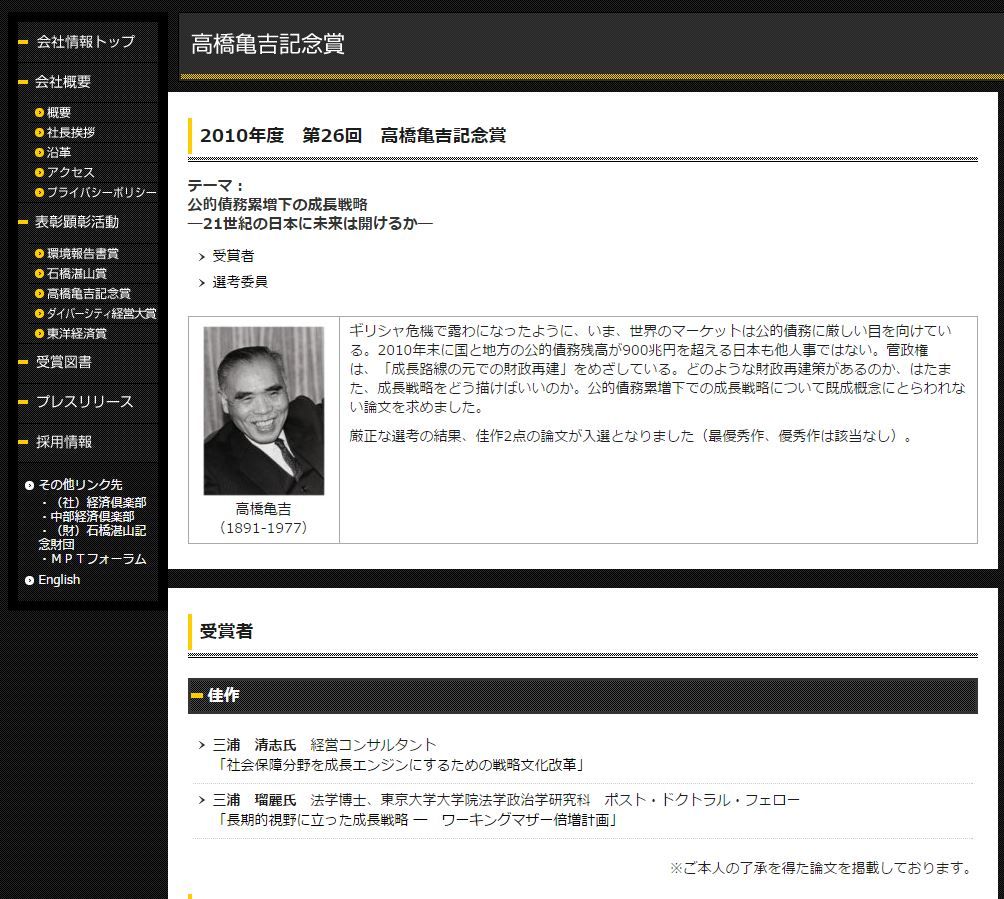Click the chevron before 三浦 清志氏

(202, 745)
